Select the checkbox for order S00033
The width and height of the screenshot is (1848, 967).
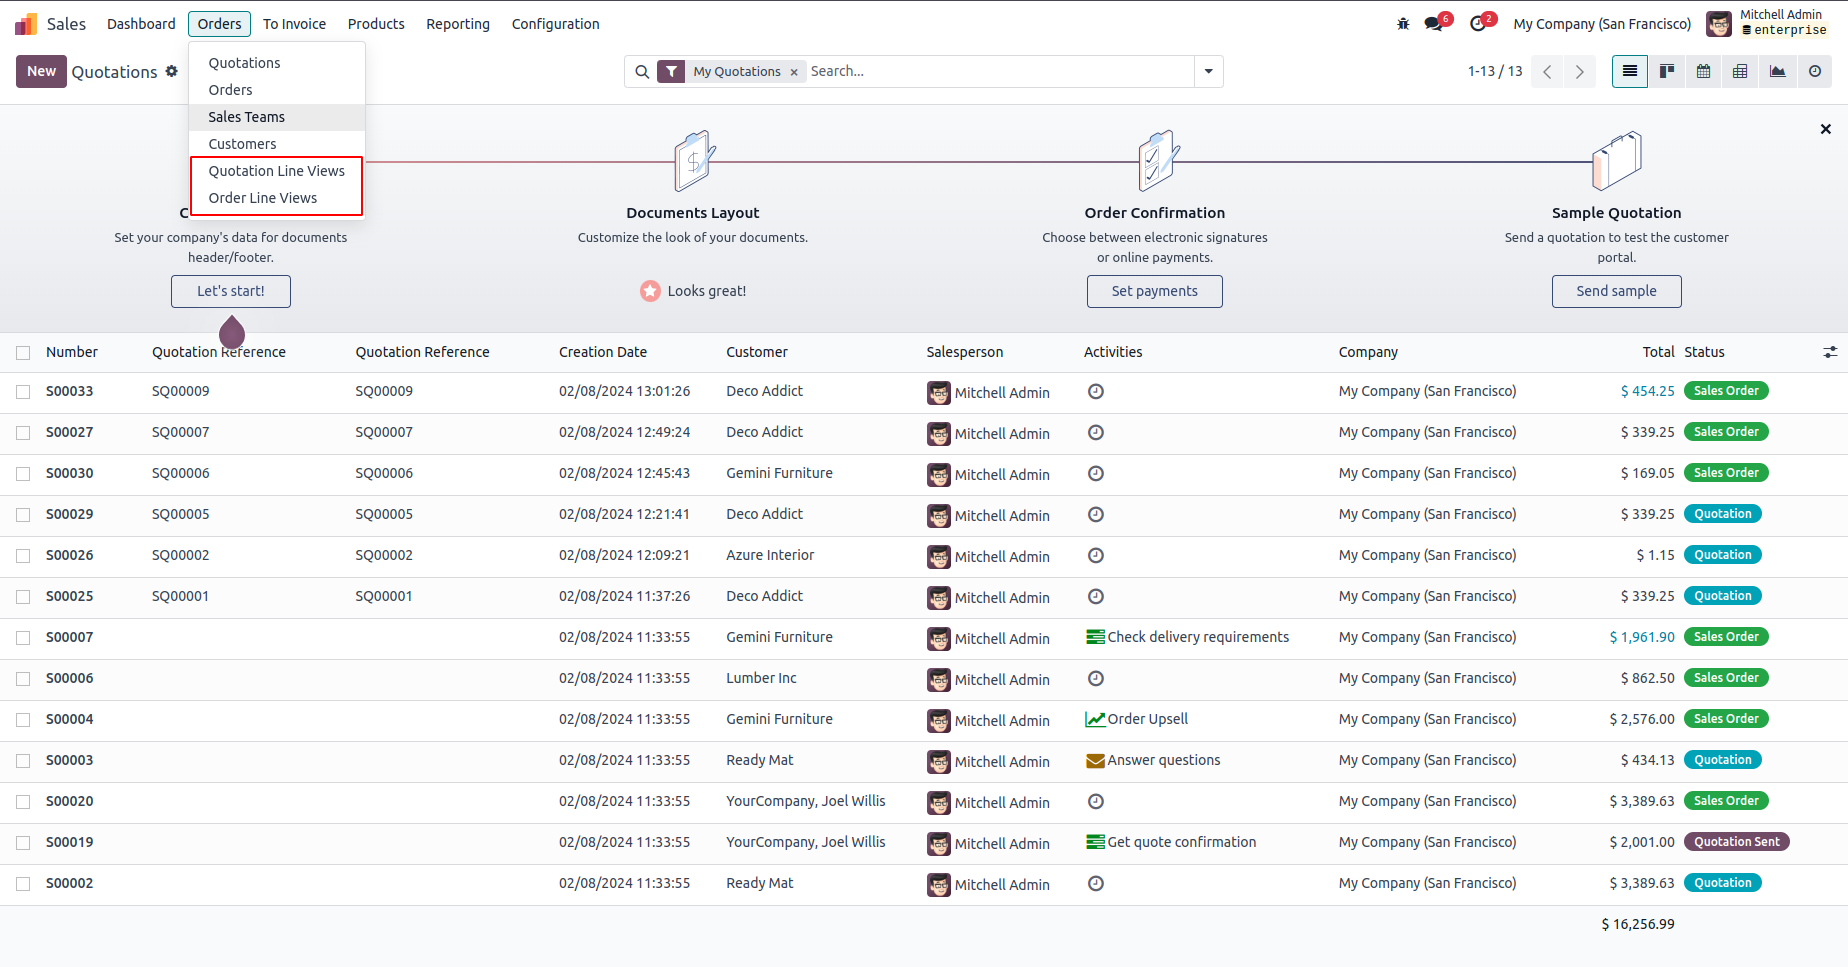(x=23, y=392)
